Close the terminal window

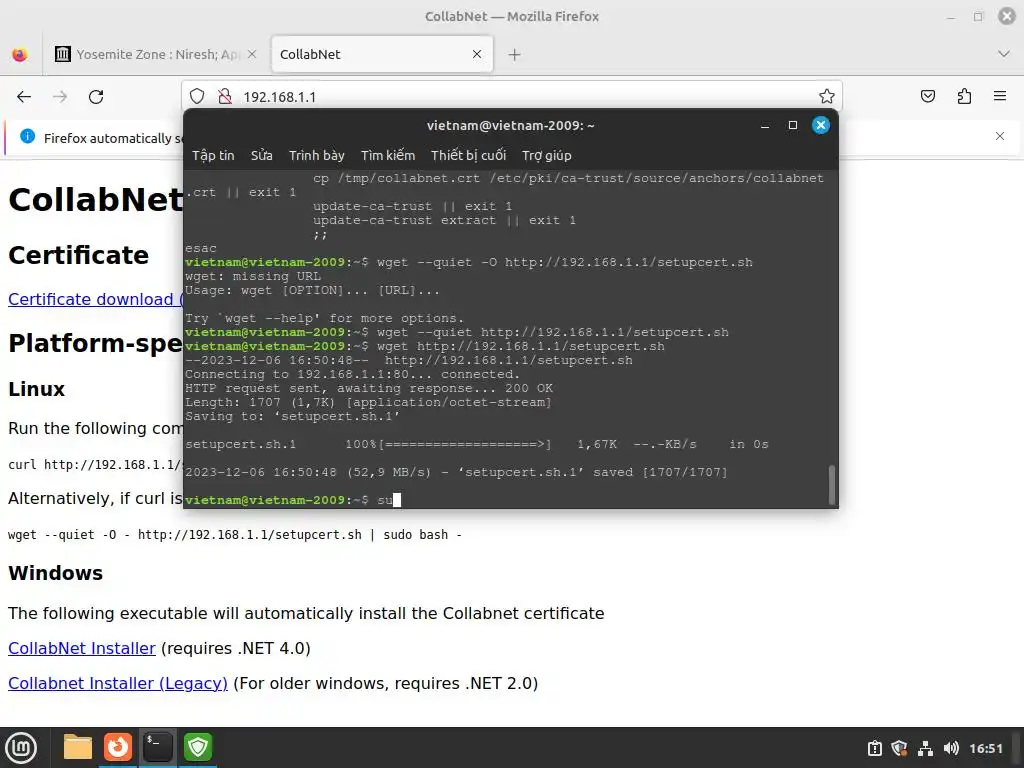[x=821, y=125]
